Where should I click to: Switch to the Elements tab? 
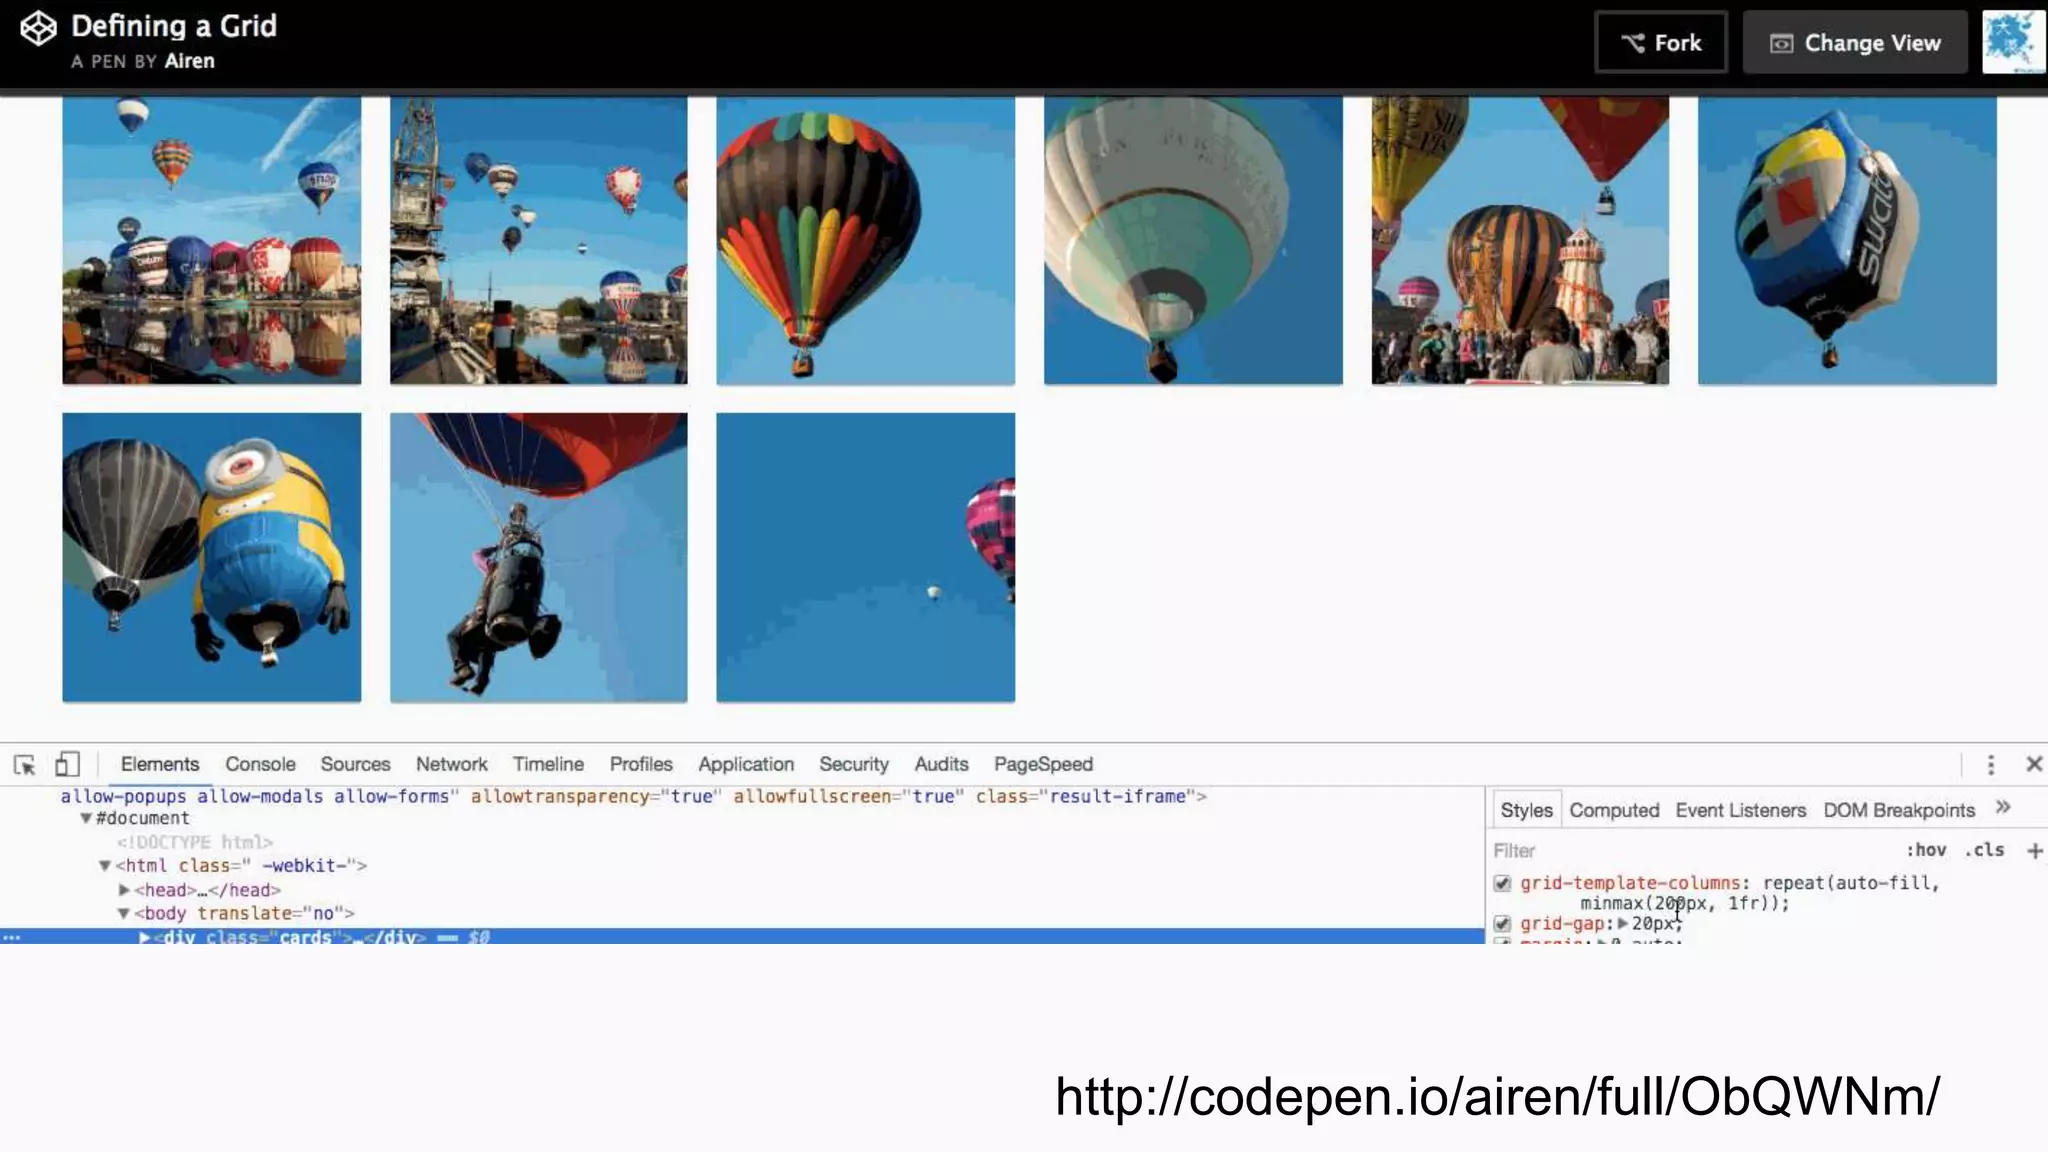[x=160, y=764]
